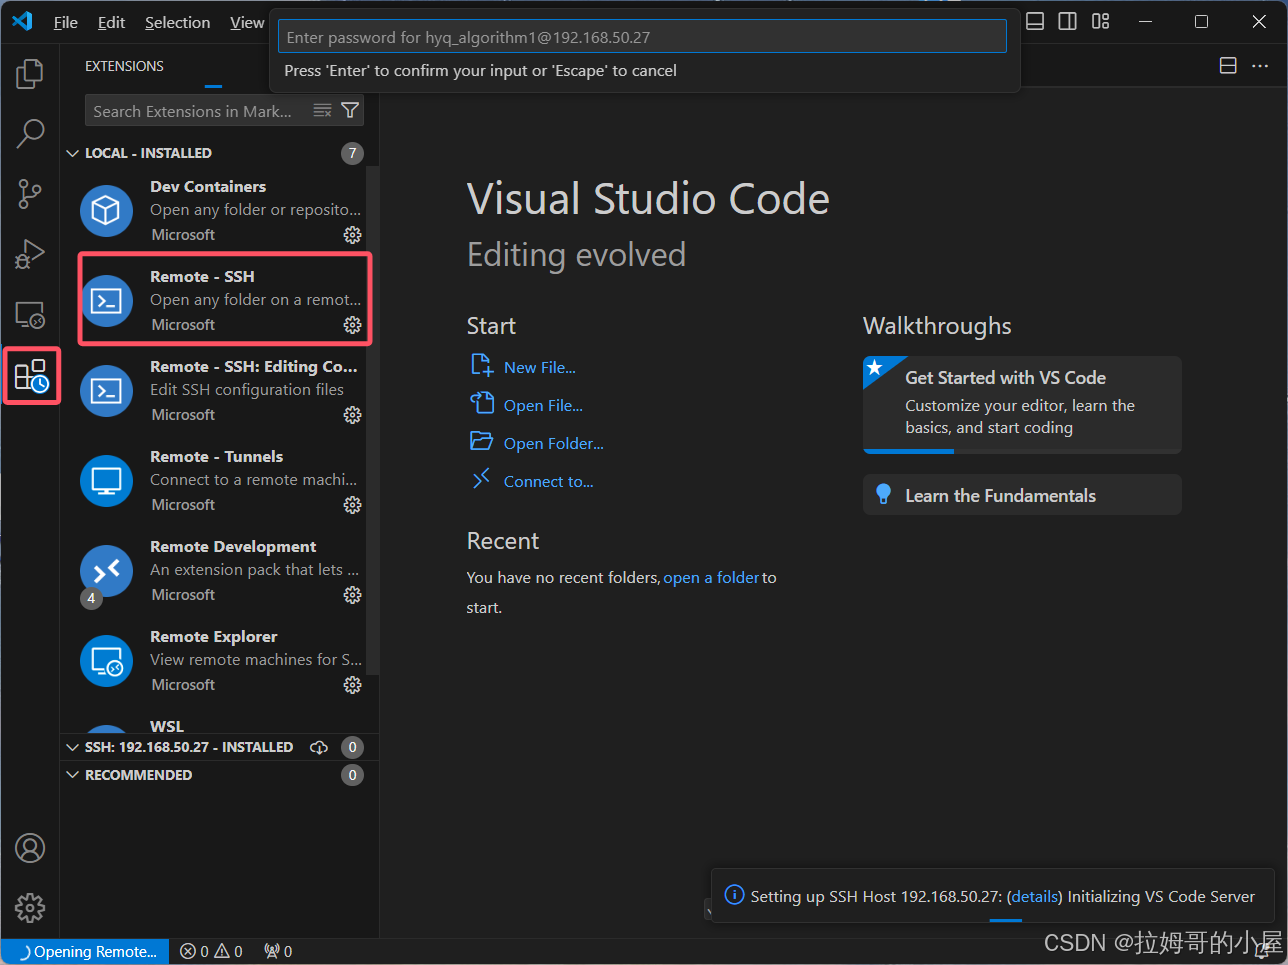
Task: Select Remote - SSH: Editing Configuration extension
Action: pos(220,390)
